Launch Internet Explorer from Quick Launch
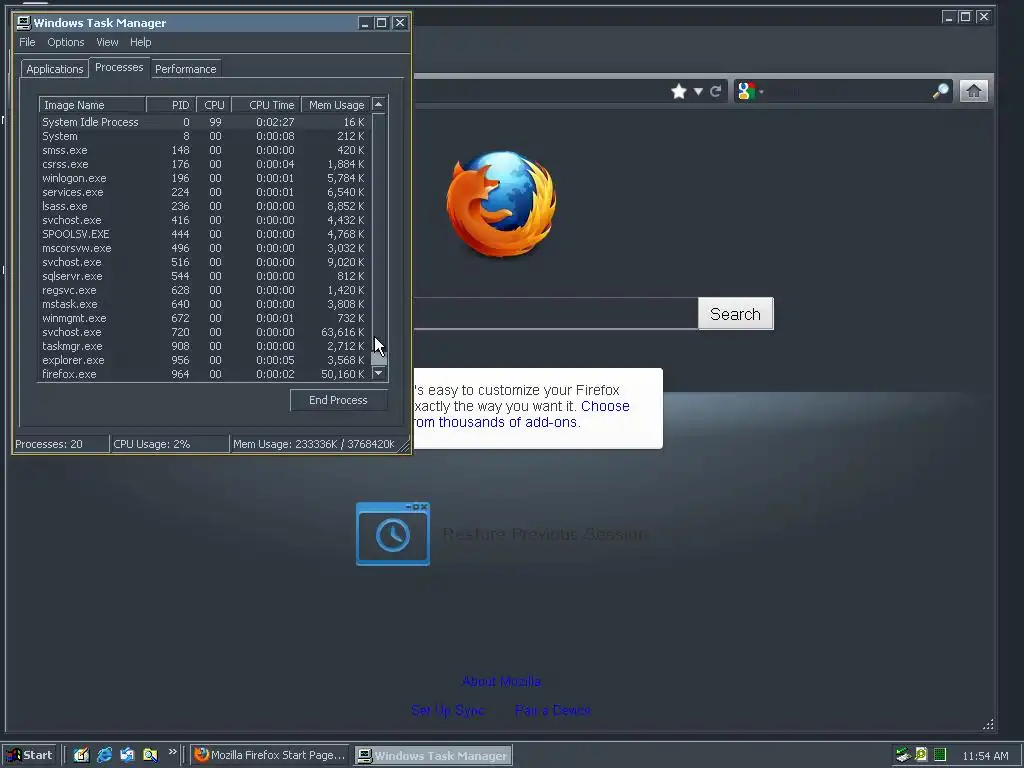The width and height of the screenshot is (1024, 768). [x=104, y=755]
